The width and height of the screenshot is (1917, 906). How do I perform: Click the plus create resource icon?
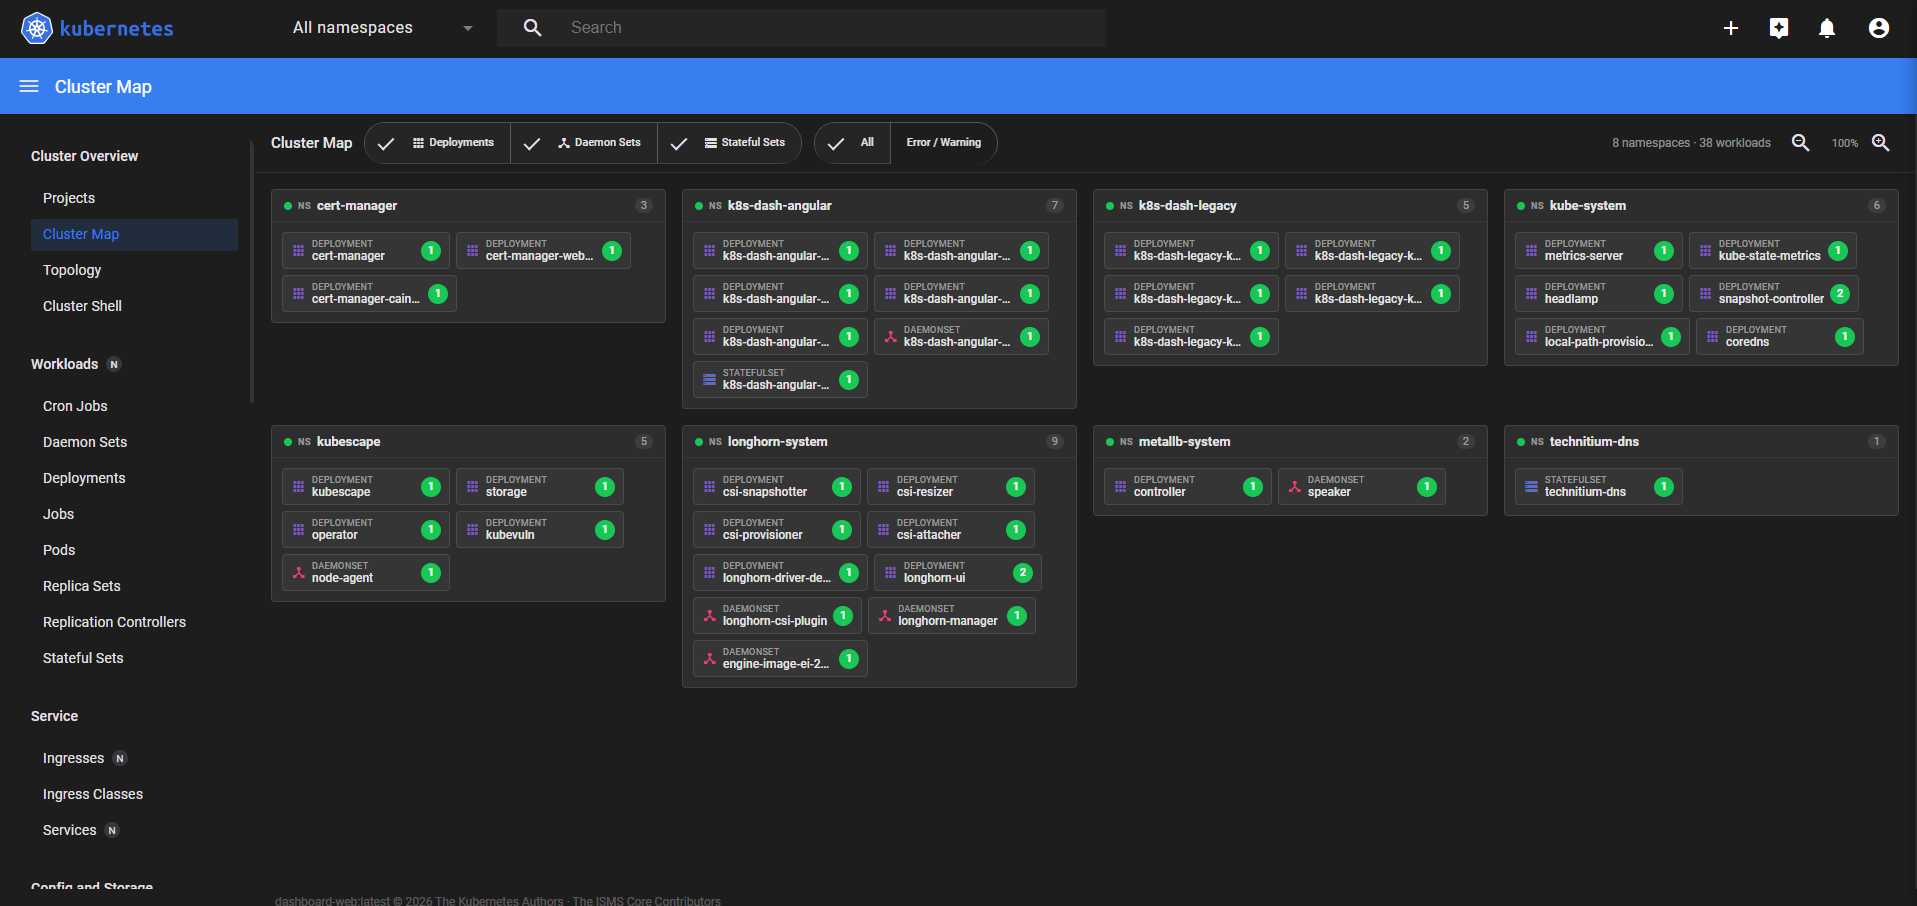1731,28
